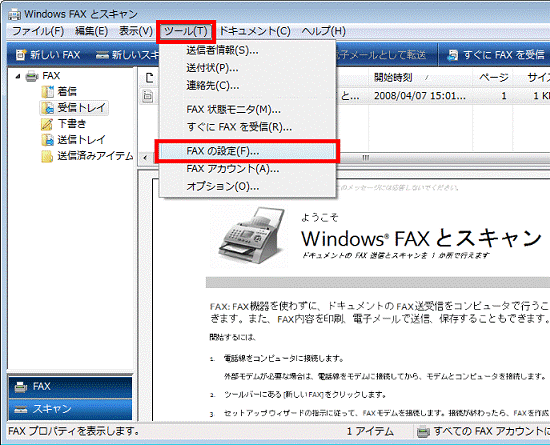Screen dimensions: 550x445
Task: Click the 新しいスキャン toolbar button
Action: [128, 55]
